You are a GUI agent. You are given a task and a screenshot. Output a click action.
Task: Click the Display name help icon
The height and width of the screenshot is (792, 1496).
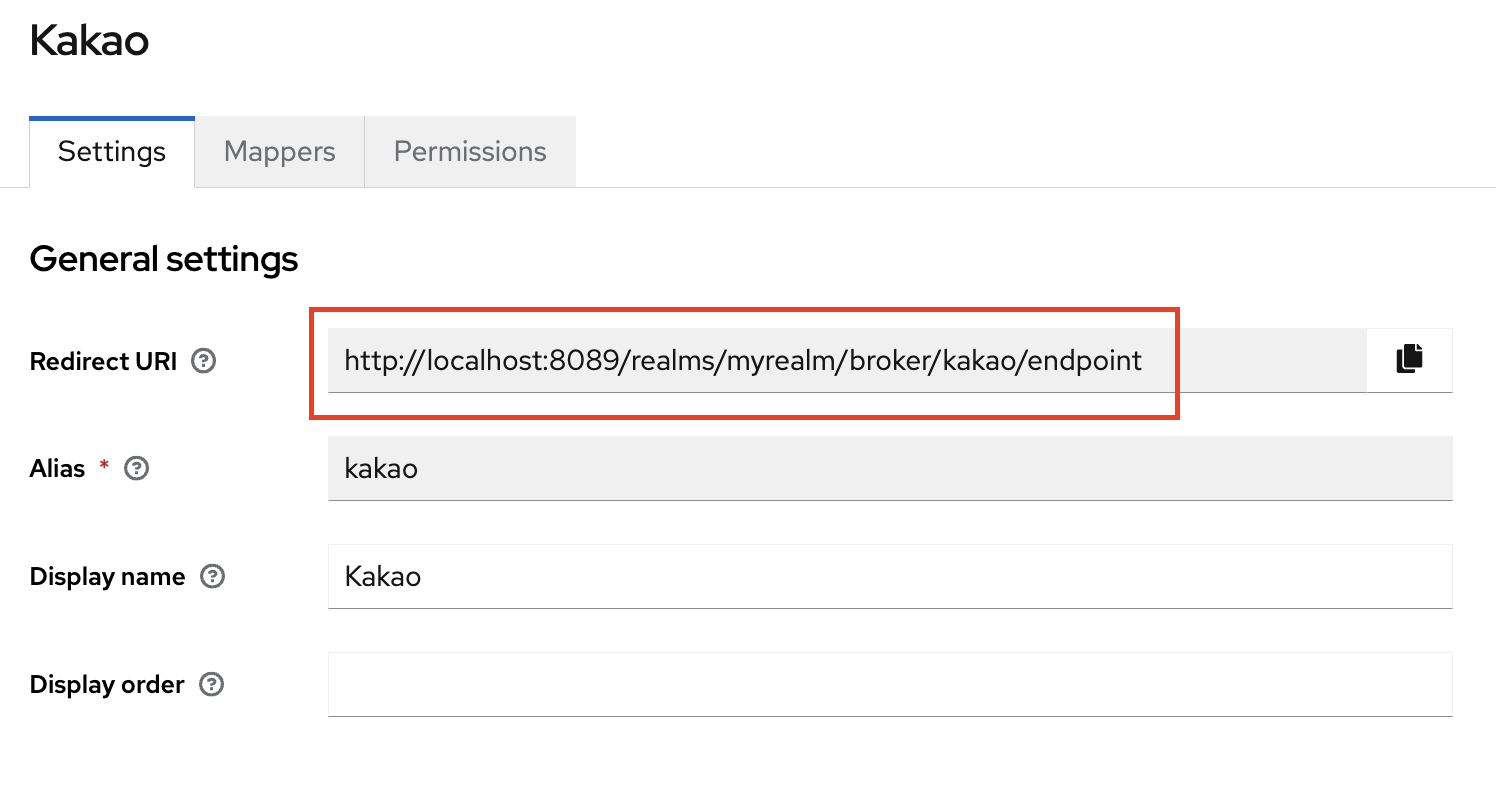(212, 577)
